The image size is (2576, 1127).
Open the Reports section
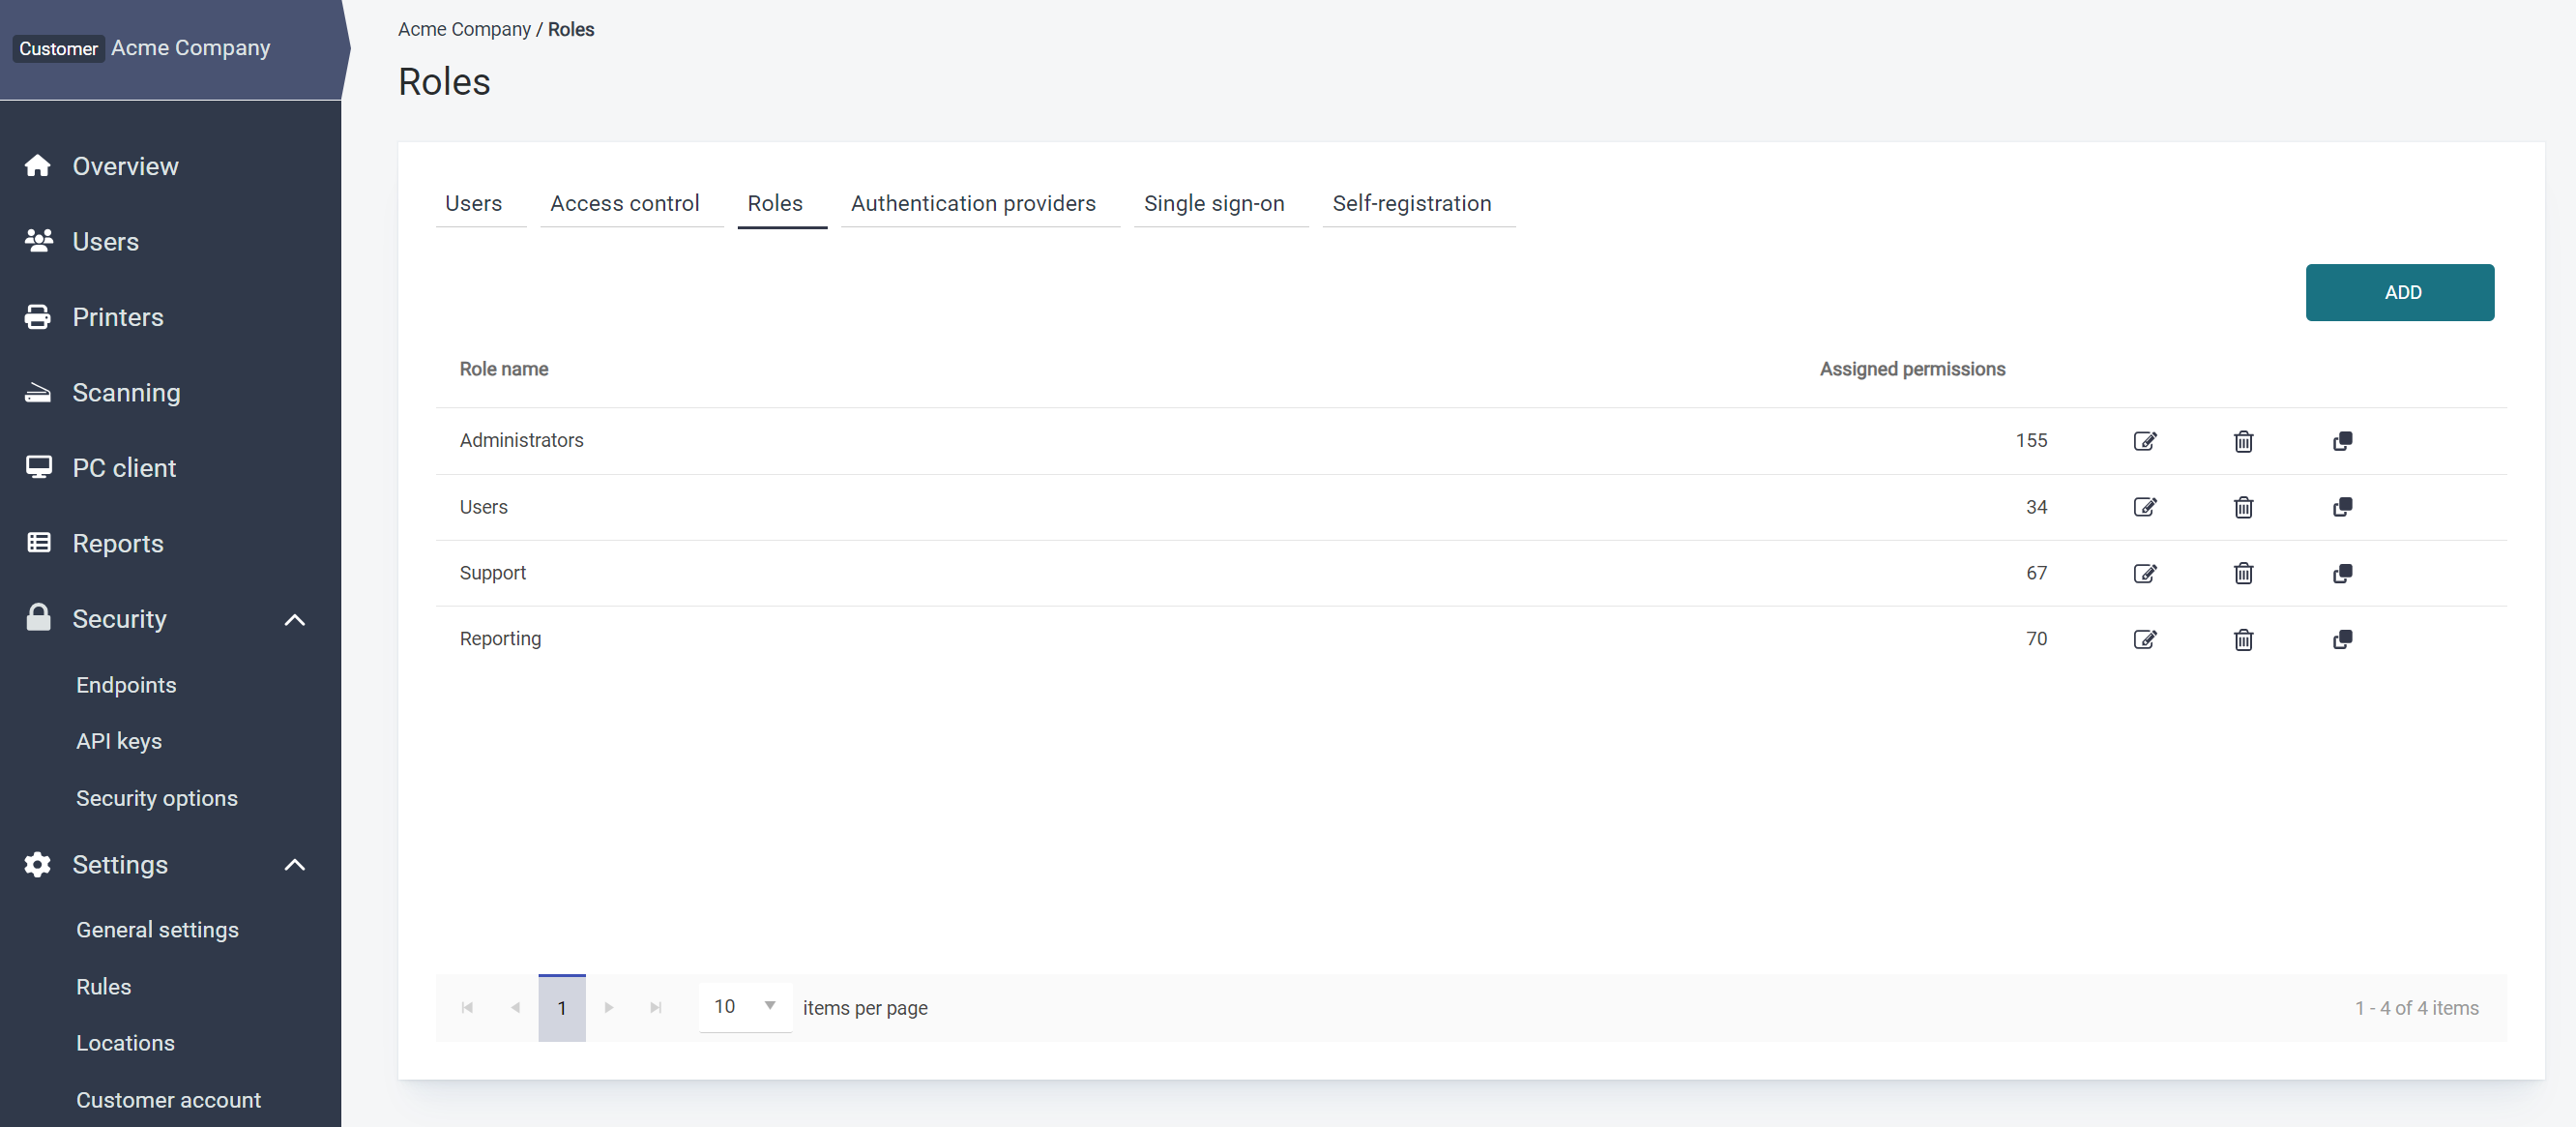(117, 543)
